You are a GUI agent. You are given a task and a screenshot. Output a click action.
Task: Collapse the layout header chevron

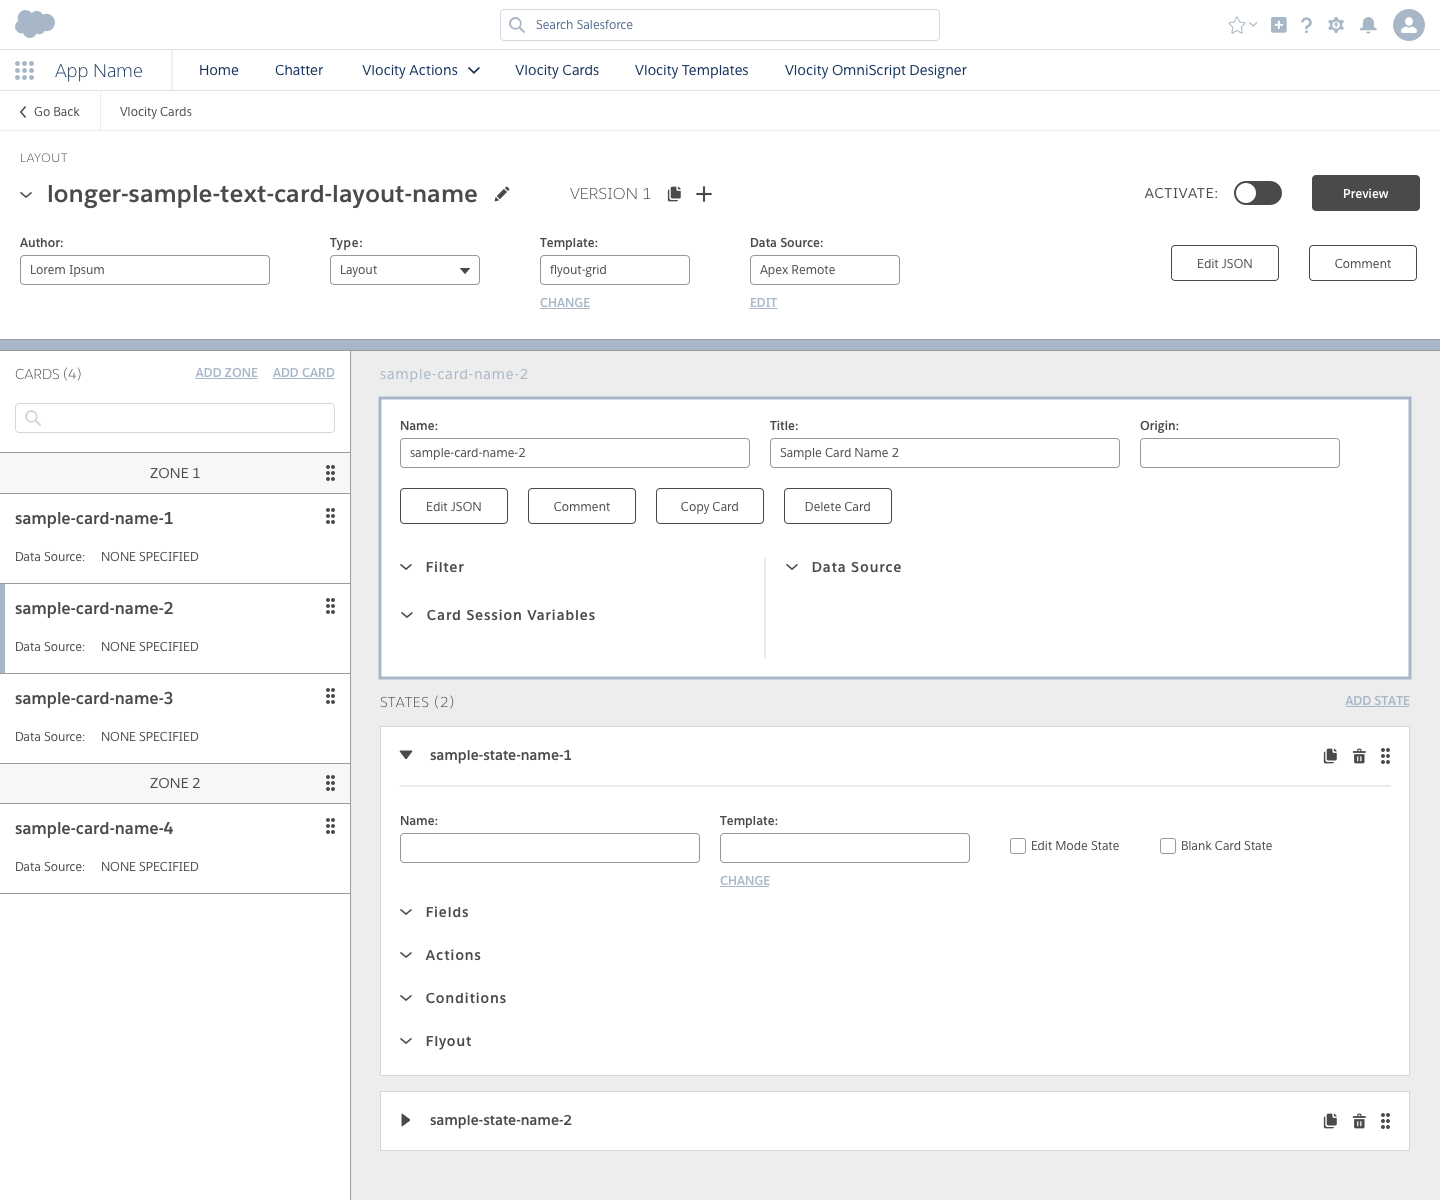click(x=26, y=195)
